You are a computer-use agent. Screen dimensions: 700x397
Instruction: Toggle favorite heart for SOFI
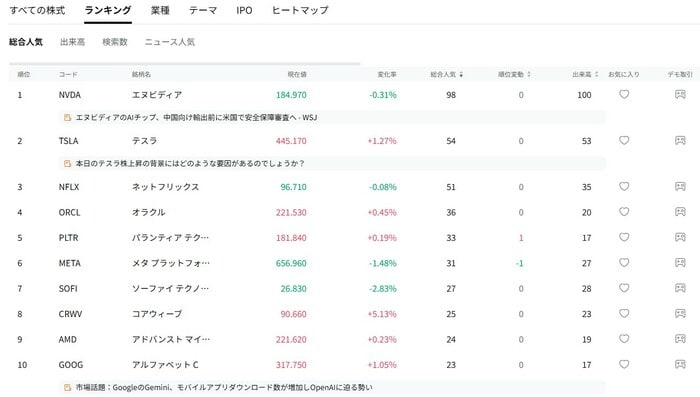(x=624, y=288)
